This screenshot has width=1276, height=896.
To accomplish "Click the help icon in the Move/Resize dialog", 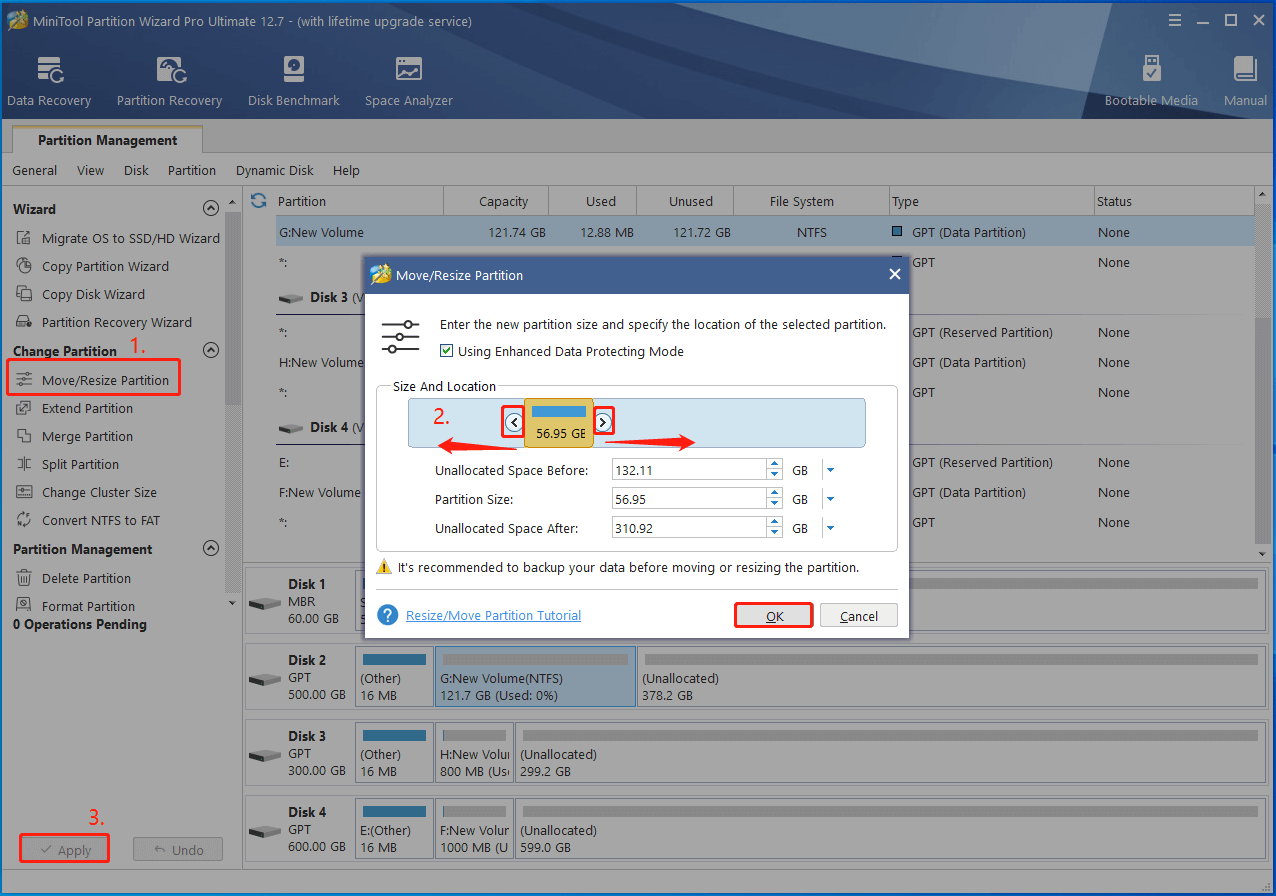I will (387, 615).
